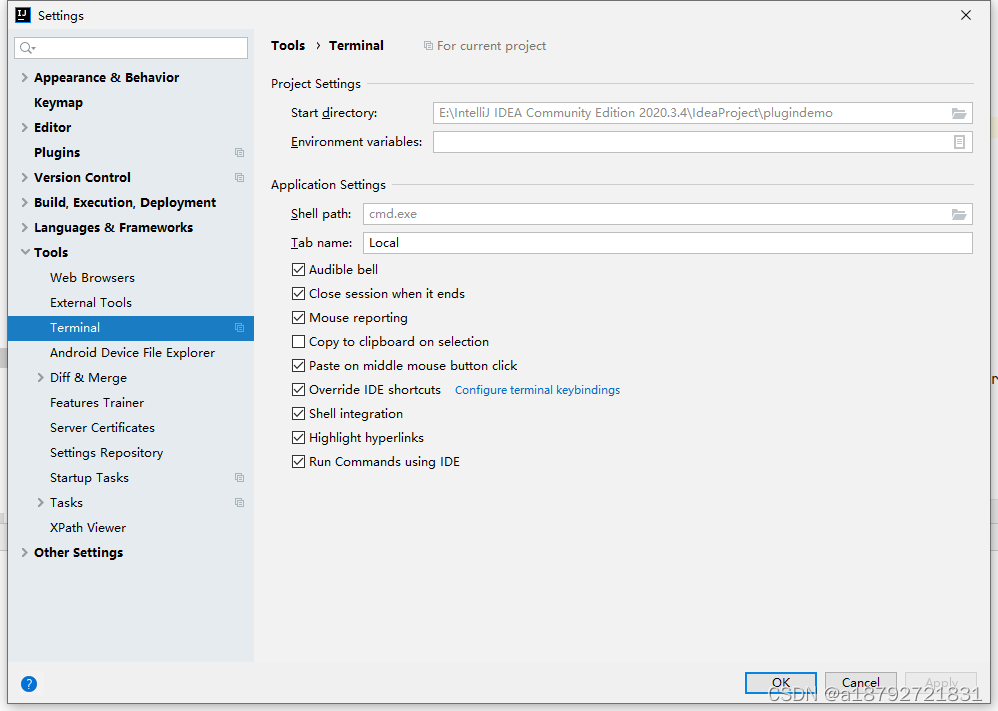Click the project-level icon beside Plugins
Image resolution: width=998 pixels, height=711 pixels.
point(239,153)
